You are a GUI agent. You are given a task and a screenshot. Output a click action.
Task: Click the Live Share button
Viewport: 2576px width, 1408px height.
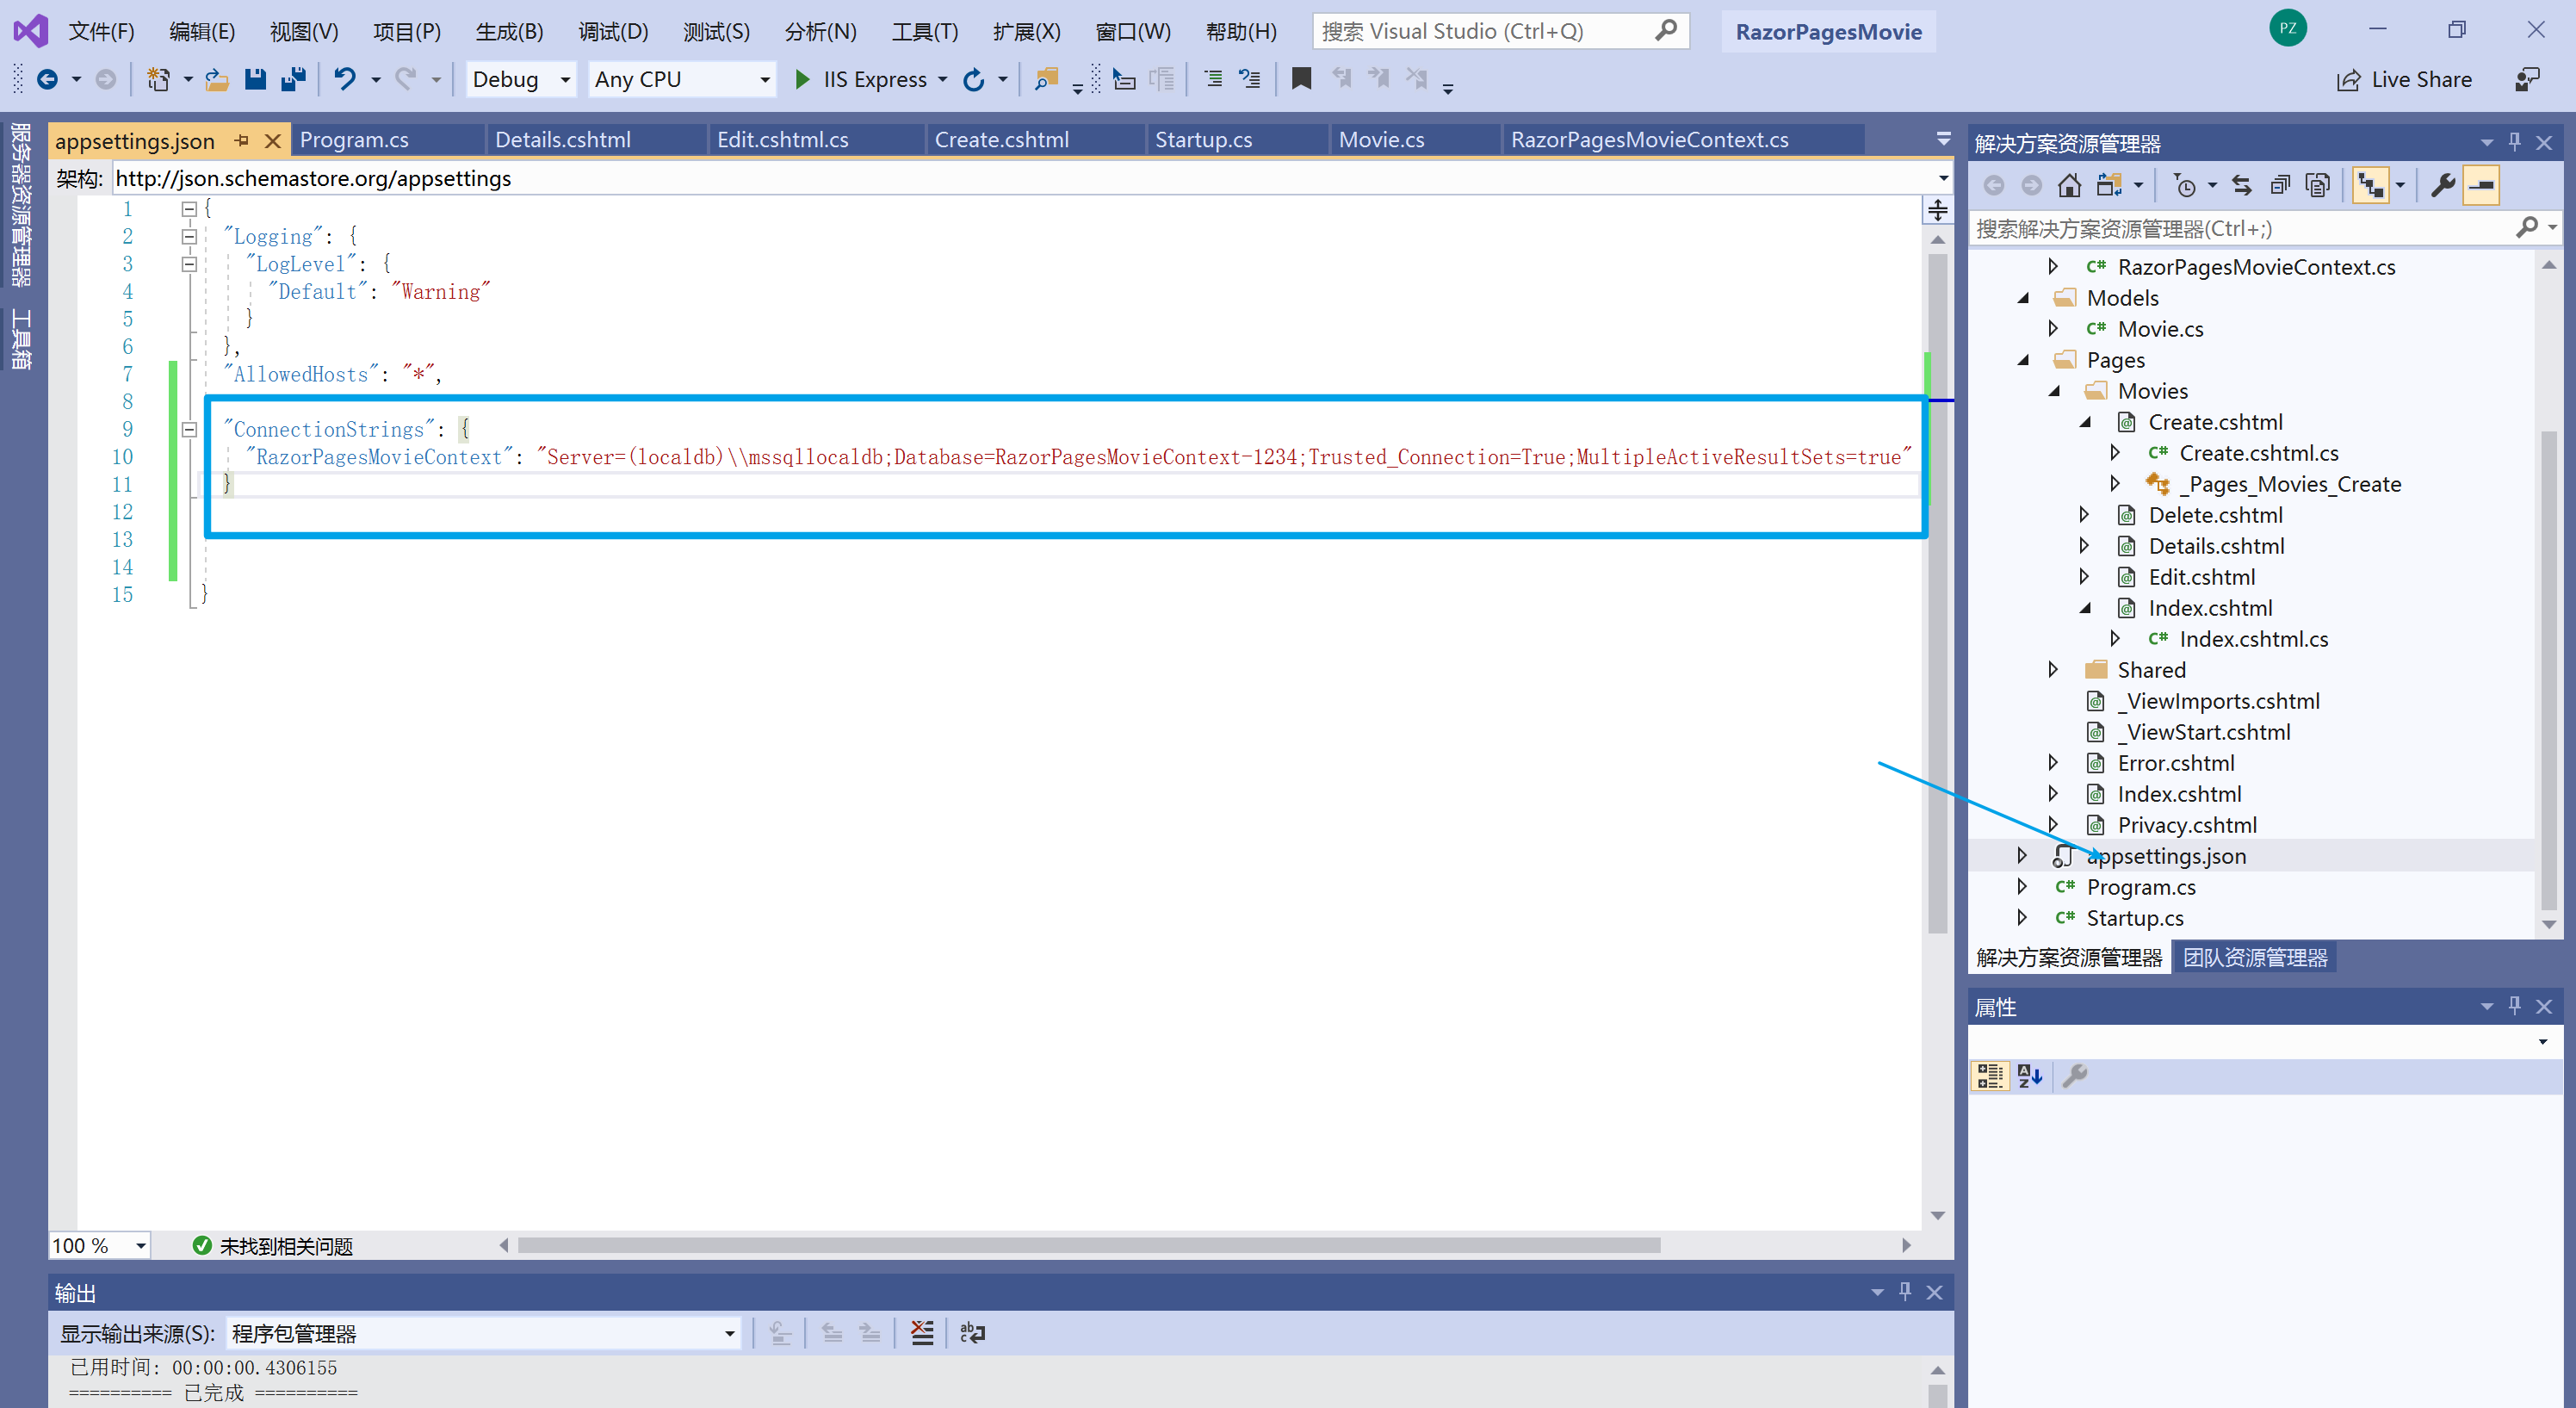coord(2404,79)
